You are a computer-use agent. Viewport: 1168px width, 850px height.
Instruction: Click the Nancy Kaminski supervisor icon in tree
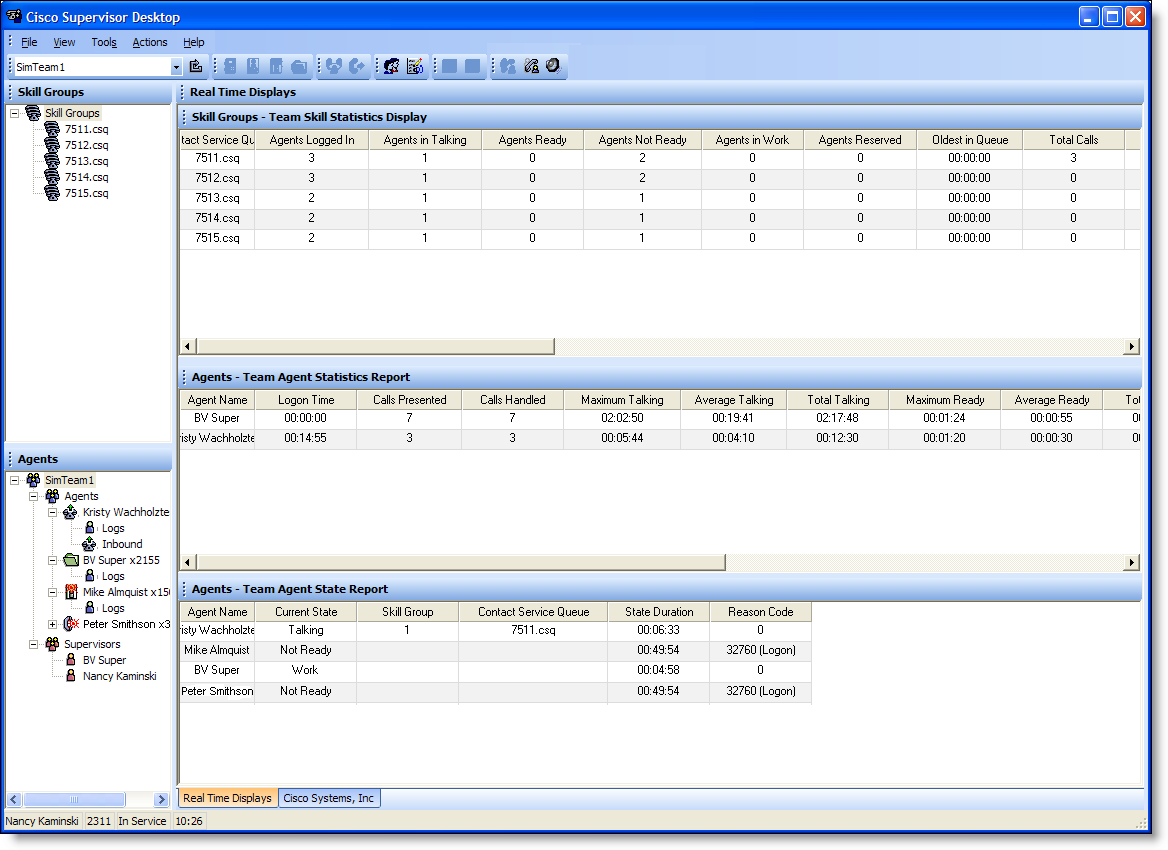pos(71,676)
